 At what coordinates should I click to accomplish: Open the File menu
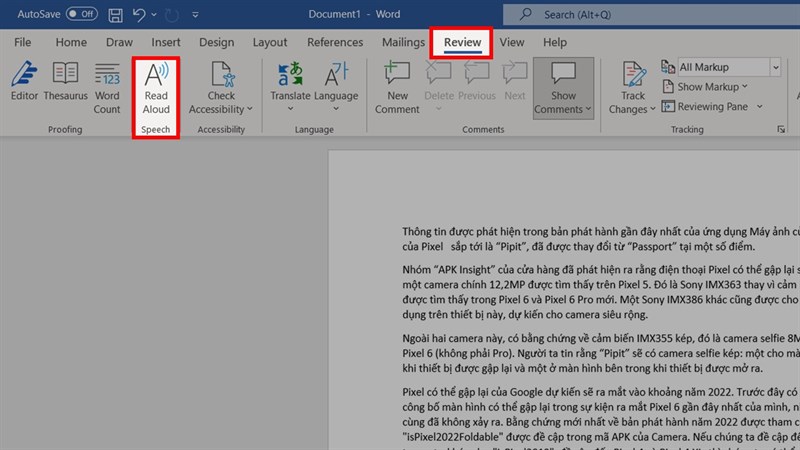pos(22,42)
